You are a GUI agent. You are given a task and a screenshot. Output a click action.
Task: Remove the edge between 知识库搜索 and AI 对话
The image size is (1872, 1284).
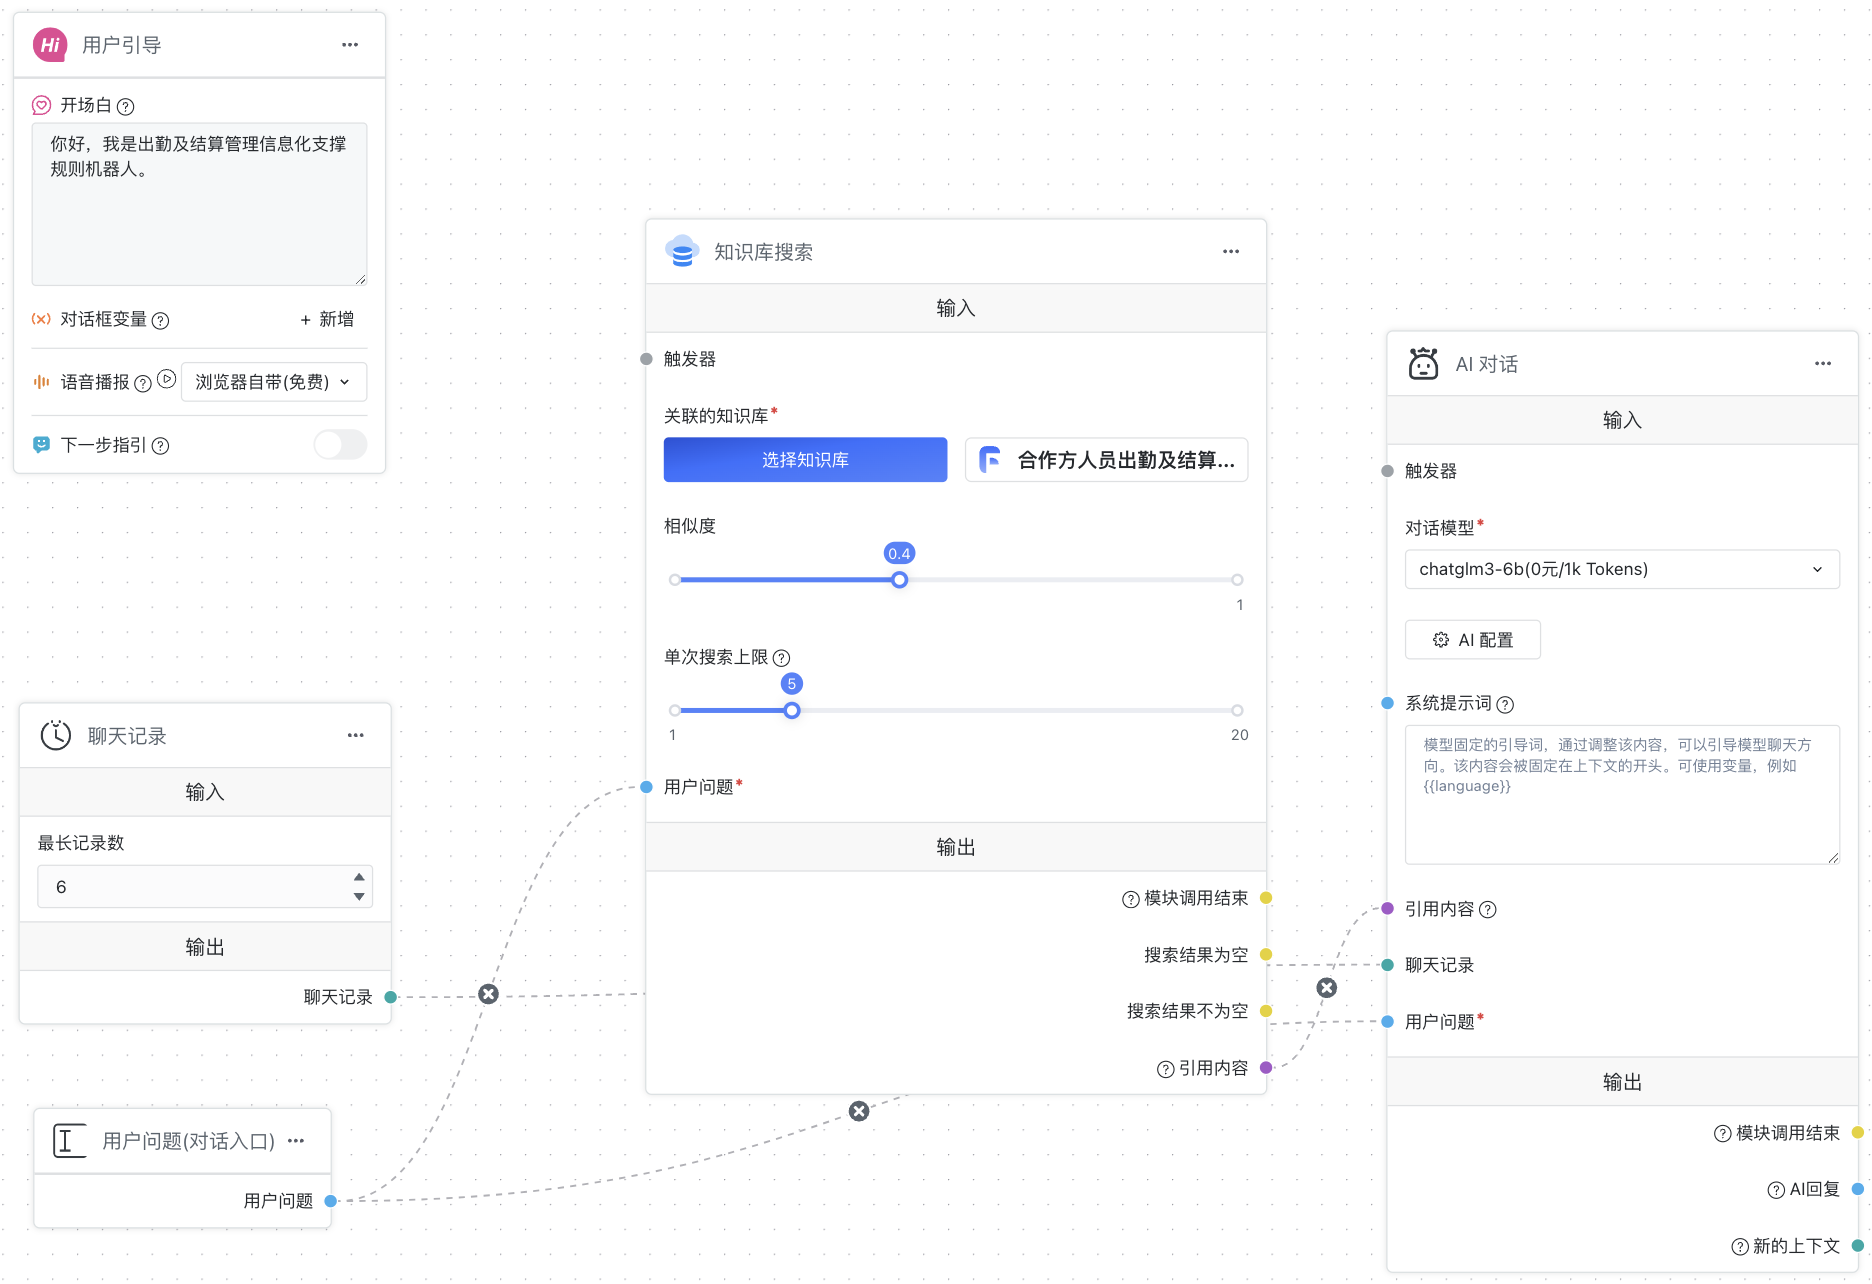(1326, 988)
